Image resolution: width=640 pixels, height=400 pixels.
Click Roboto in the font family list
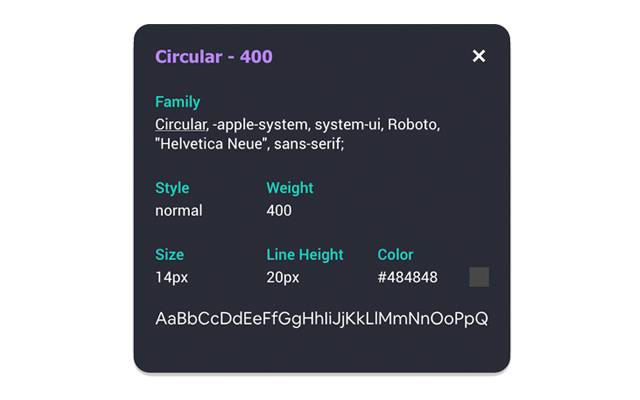[x=412, y=125]
